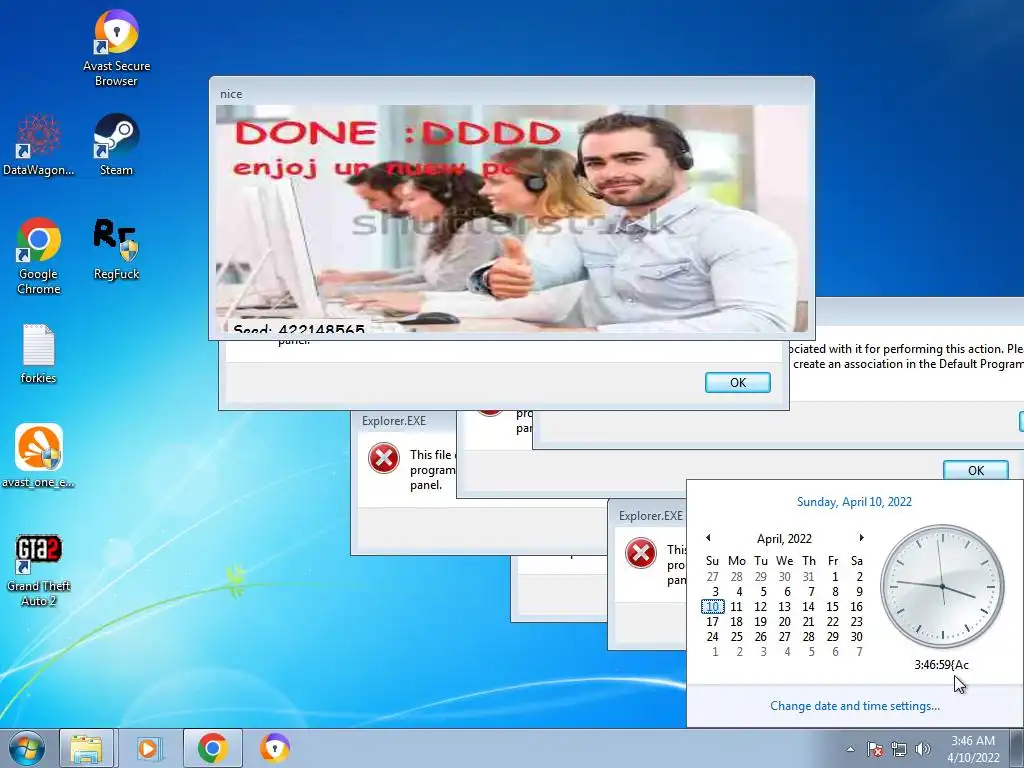This screenshot has height=768, width=1024.
Task: Click the nice window title bar
Action: 511,93
